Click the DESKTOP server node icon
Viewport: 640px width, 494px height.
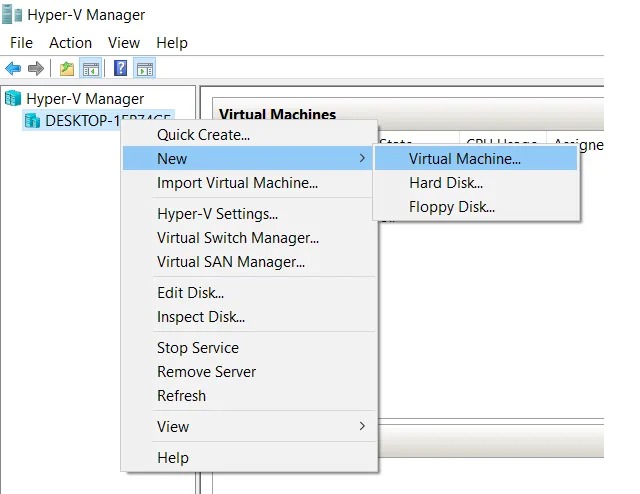pyautogui.click(x=32, y=120)
